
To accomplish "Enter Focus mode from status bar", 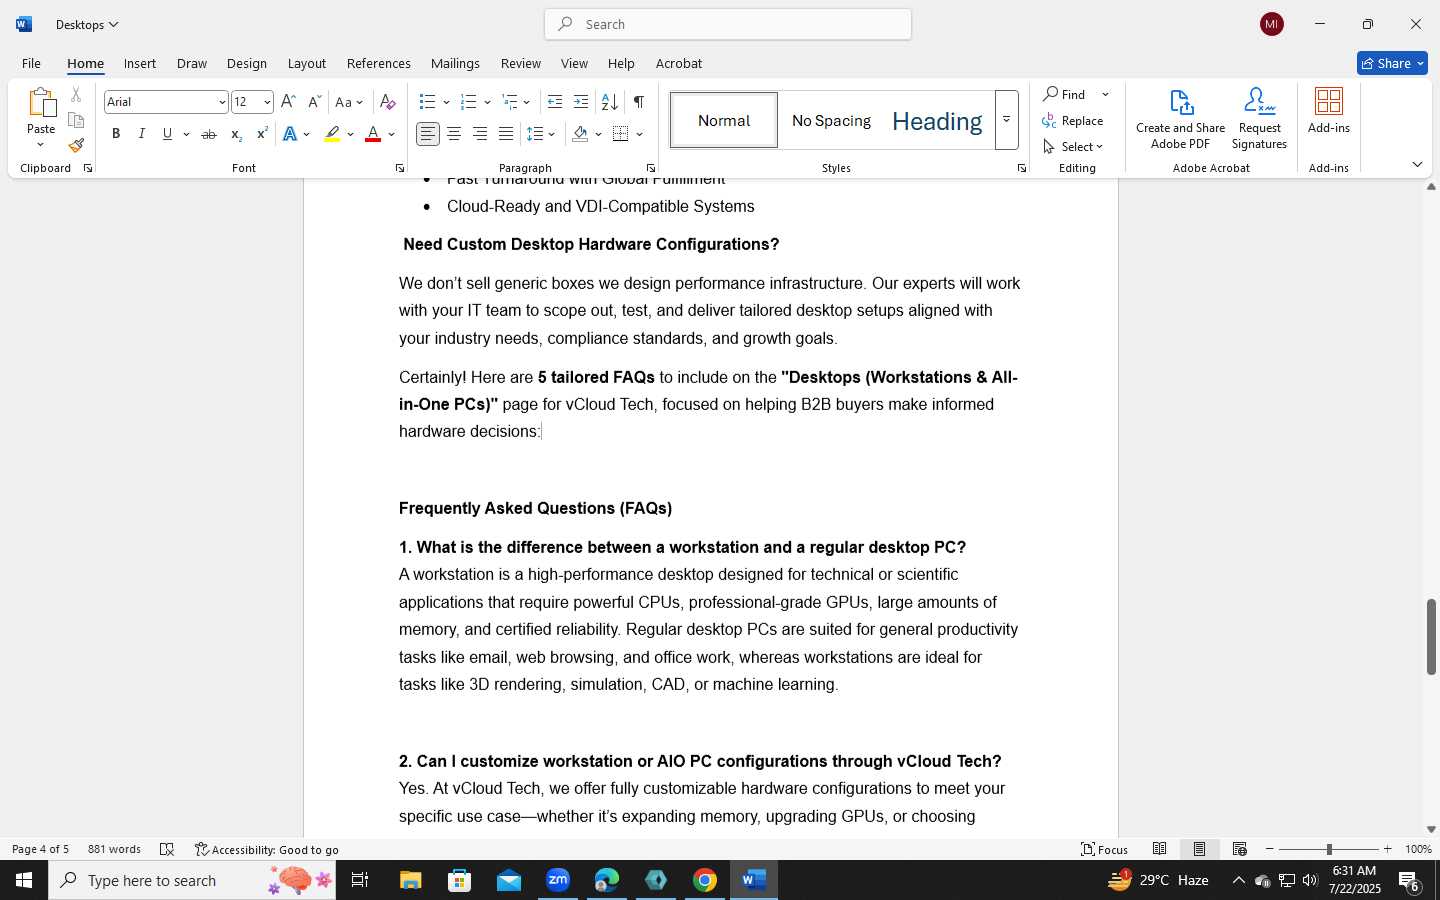I will [x=1104, y=849].
